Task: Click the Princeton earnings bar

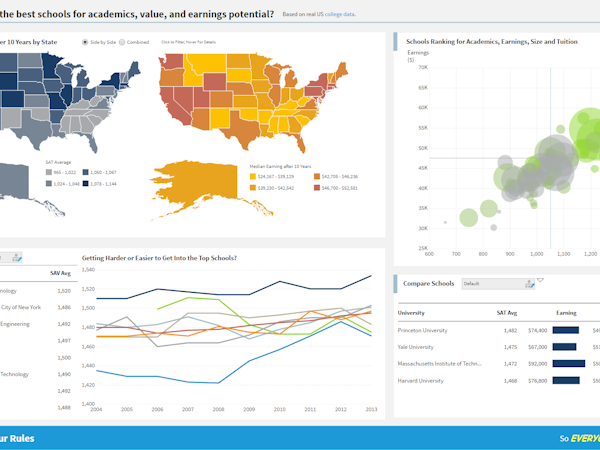Action: point(566,330)
